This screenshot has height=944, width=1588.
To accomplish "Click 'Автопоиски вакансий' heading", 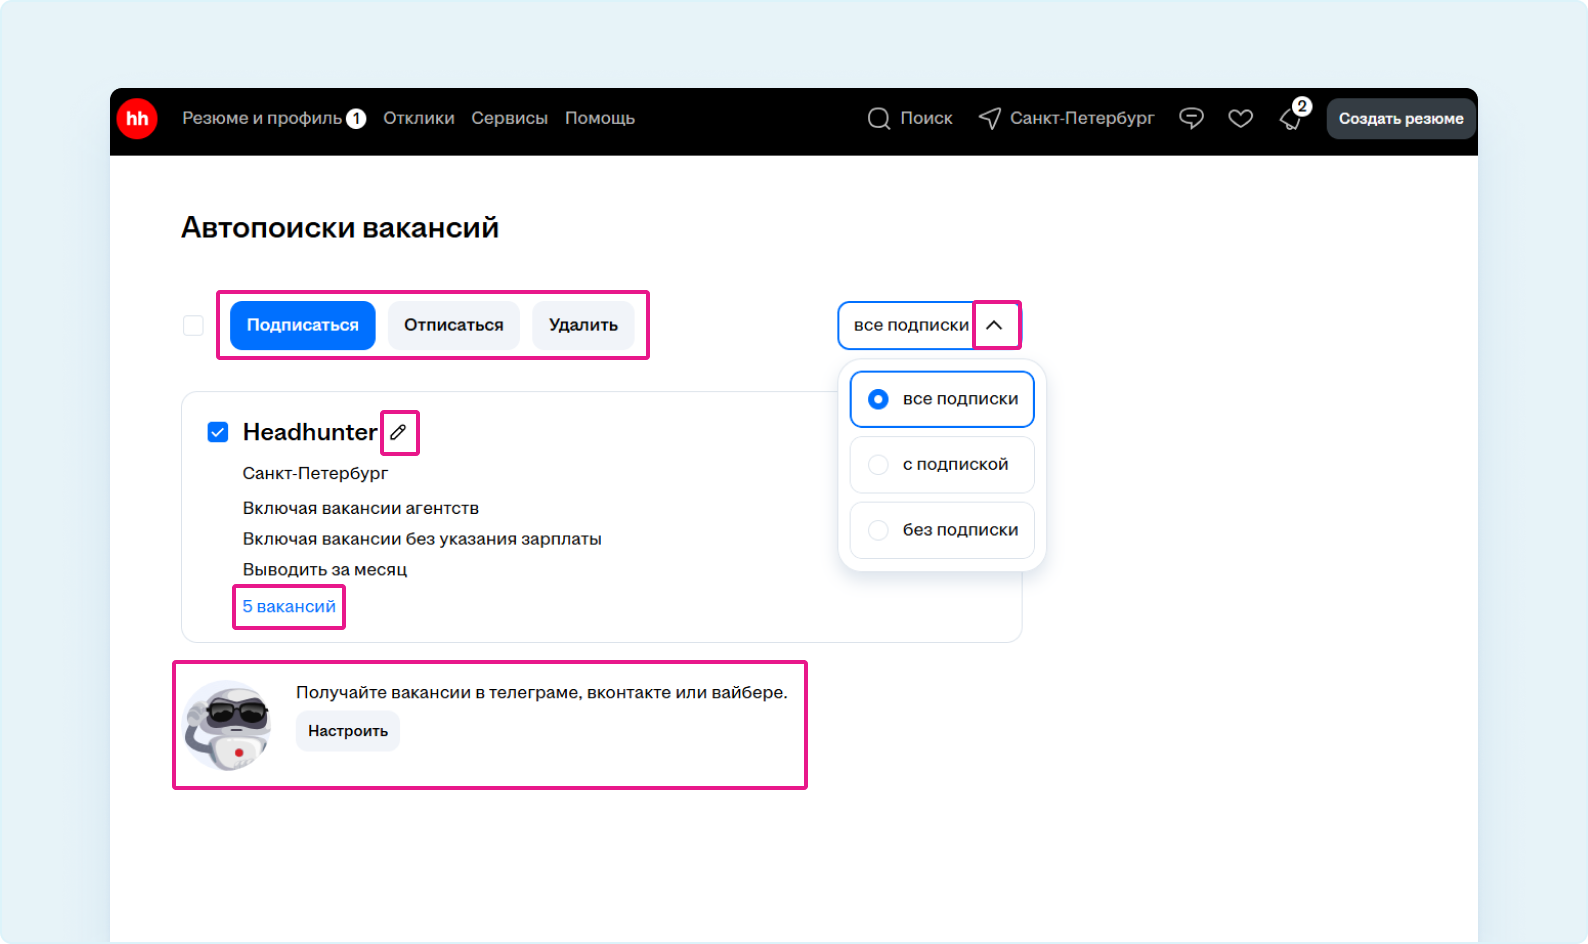I will 340,228.
